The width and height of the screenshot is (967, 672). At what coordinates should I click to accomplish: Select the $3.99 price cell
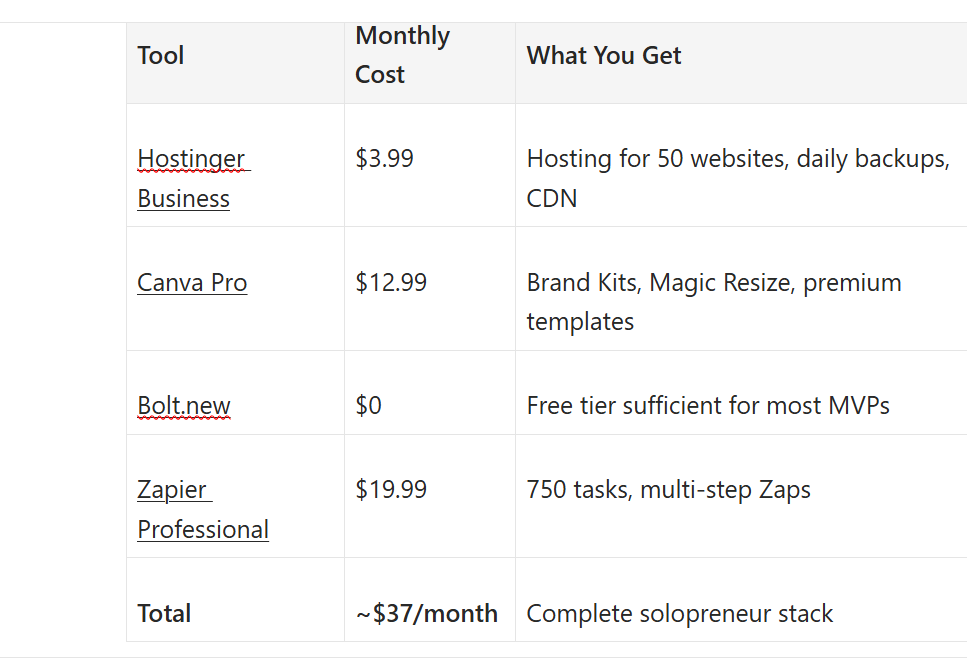click(384, 159)
